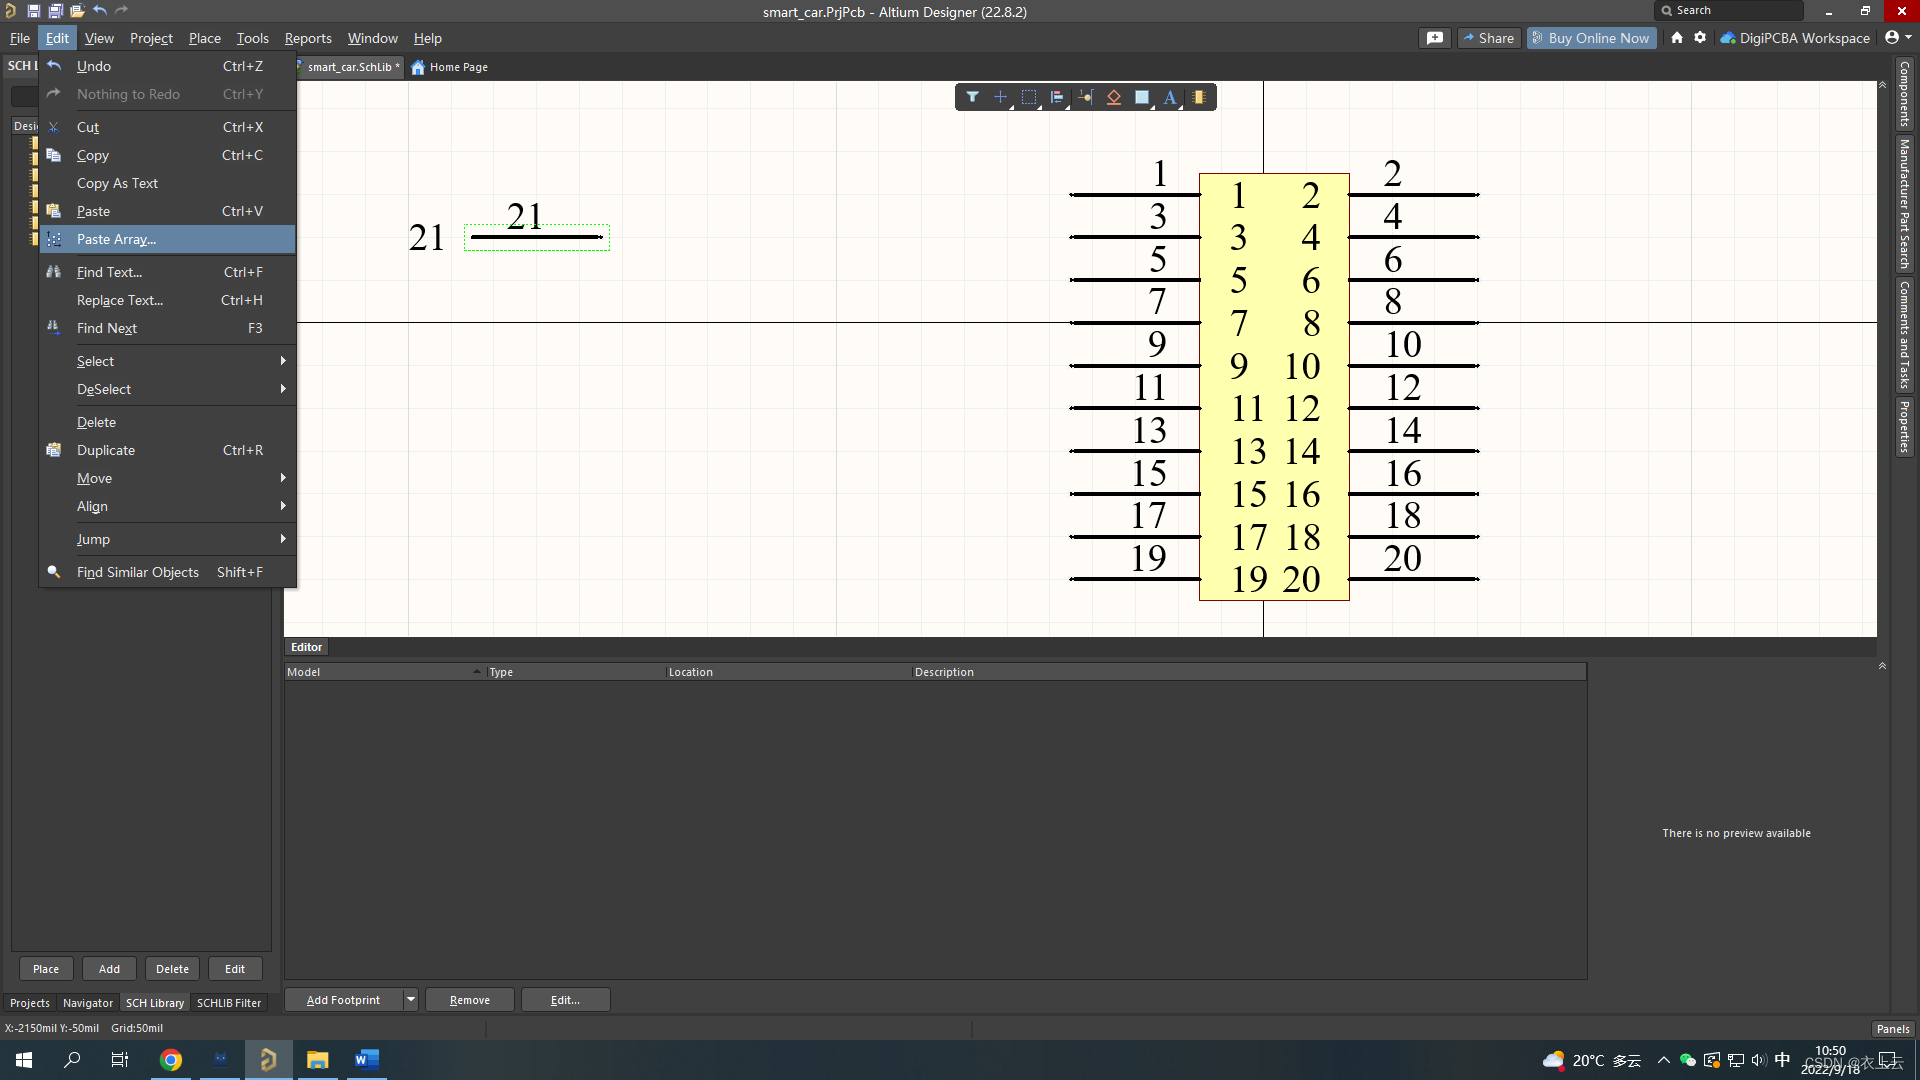Image resolution: width=1920 pixels, height=1080 pixels.
Task: Click the add component part icon
Action: 1198,97
